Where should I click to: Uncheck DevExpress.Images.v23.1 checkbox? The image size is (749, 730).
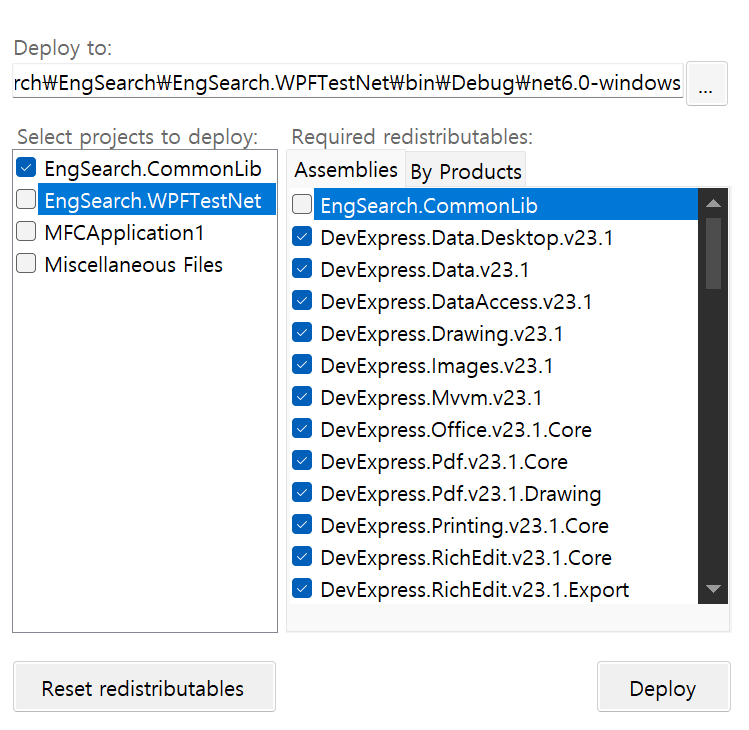coord(302,365)
